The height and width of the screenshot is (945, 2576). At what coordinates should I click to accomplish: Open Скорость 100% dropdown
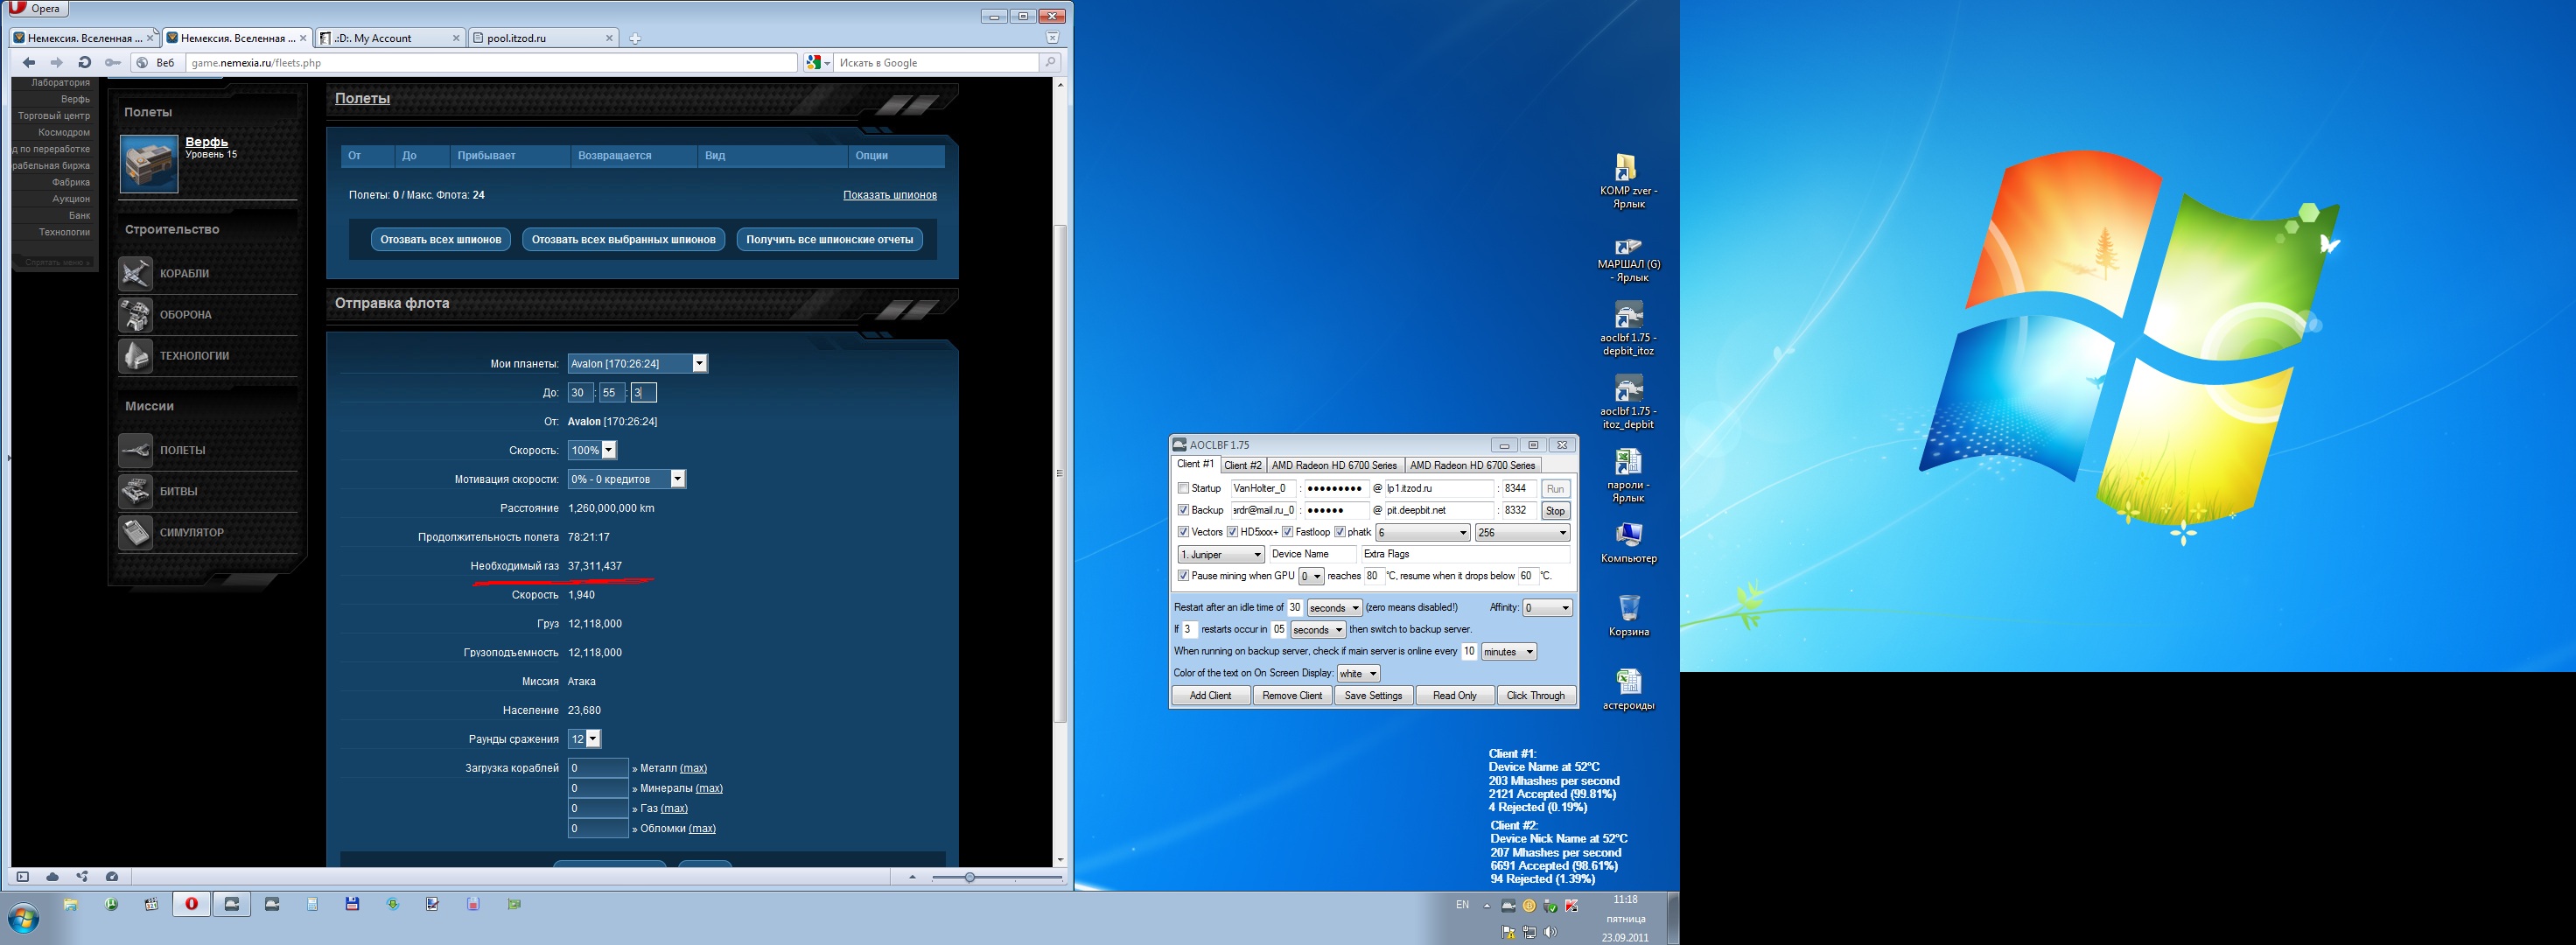pyautogui.click(x=592, y=450)
